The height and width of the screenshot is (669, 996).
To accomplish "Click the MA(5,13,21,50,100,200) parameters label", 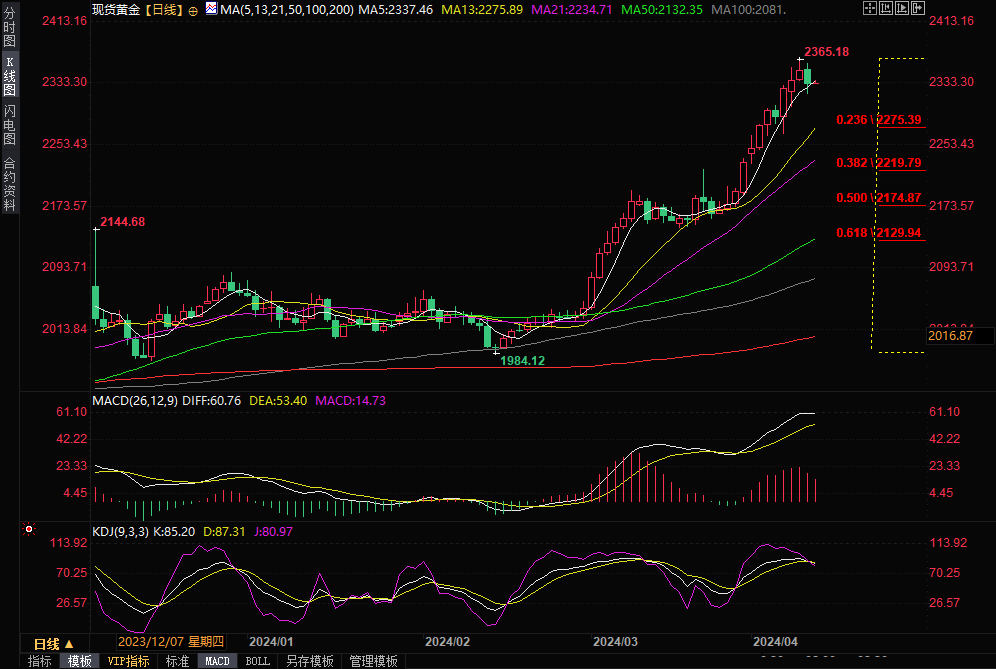I will (x=286, y=9).
